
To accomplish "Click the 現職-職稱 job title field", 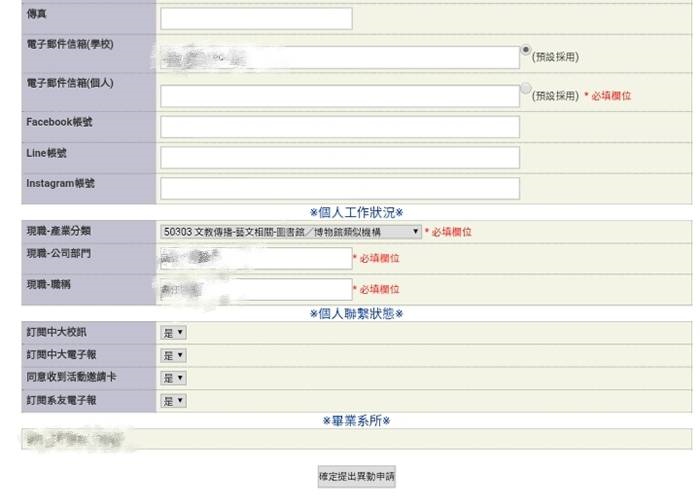I will [x=255, y=289].
